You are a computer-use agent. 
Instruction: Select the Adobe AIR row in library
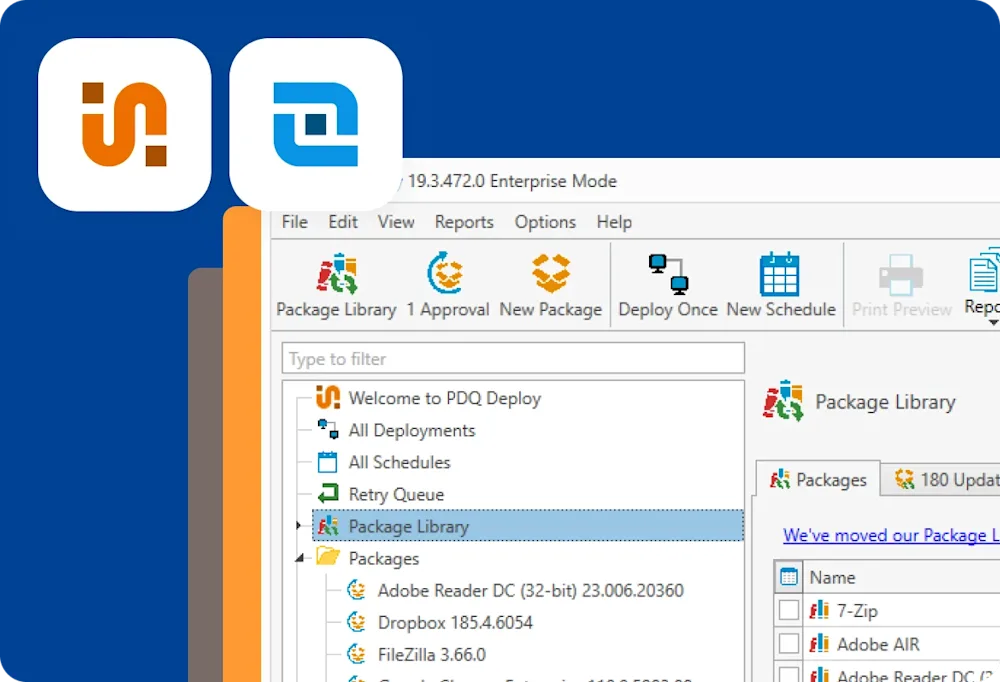[887, 644]
